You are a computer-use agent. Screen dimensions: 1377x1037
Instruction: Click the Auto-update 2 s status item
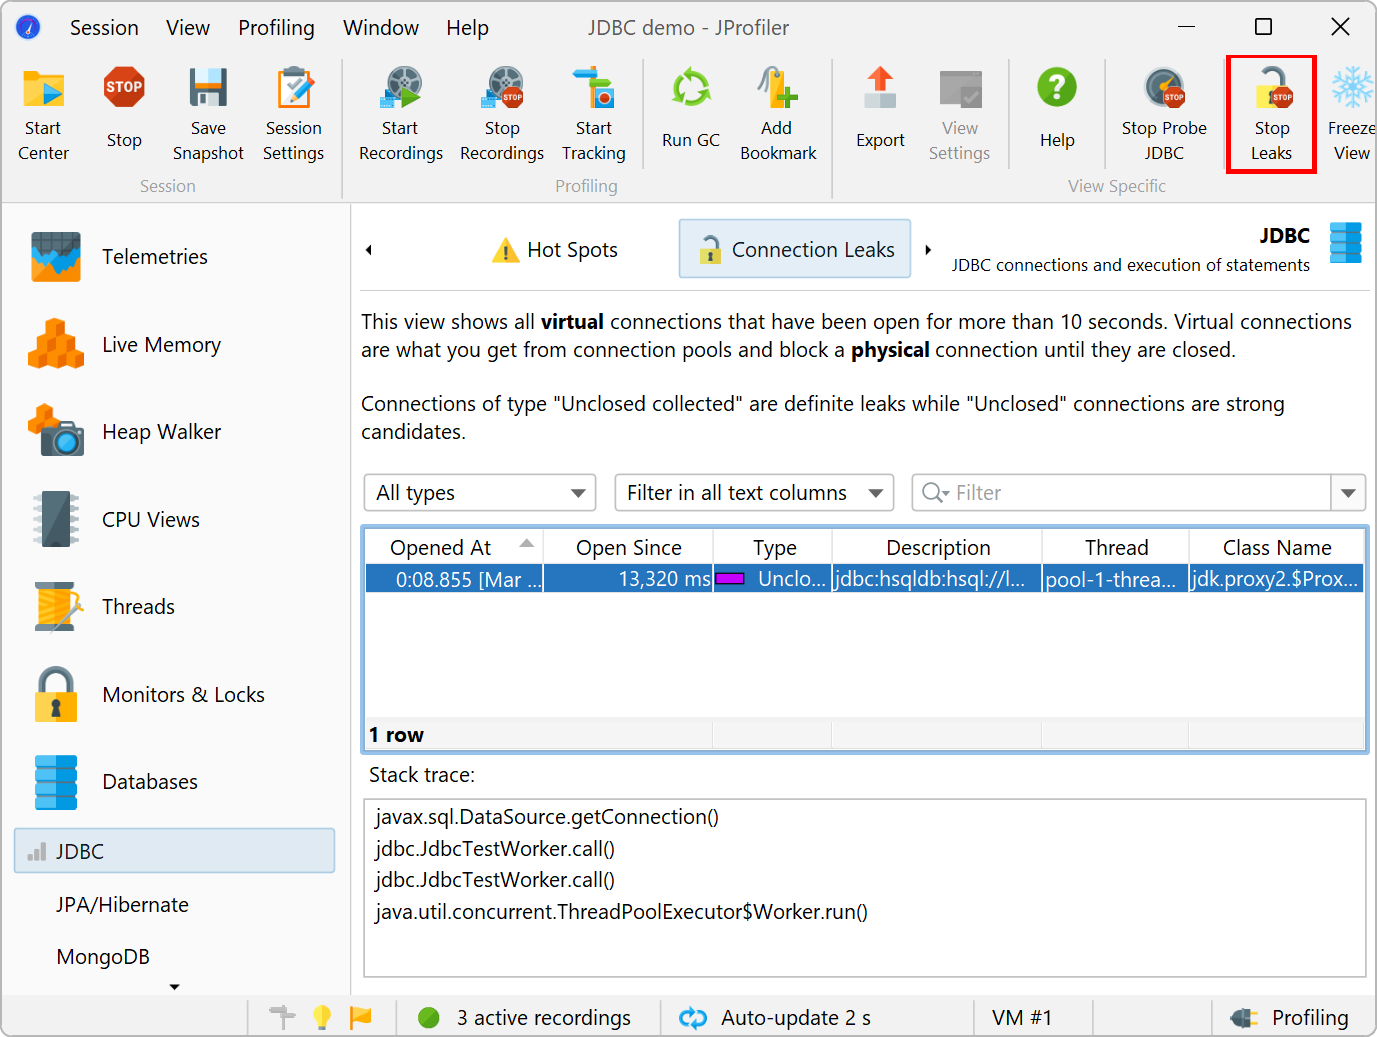click(x=775, y=1018)
